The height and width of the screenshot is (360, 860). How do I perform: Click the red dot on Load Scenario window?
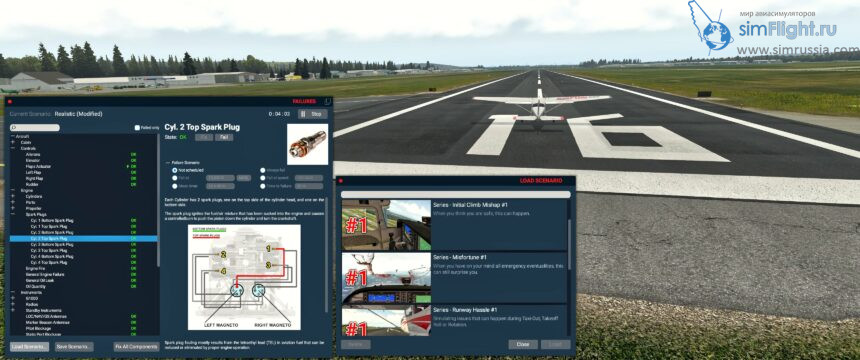(x=341, y=181)
